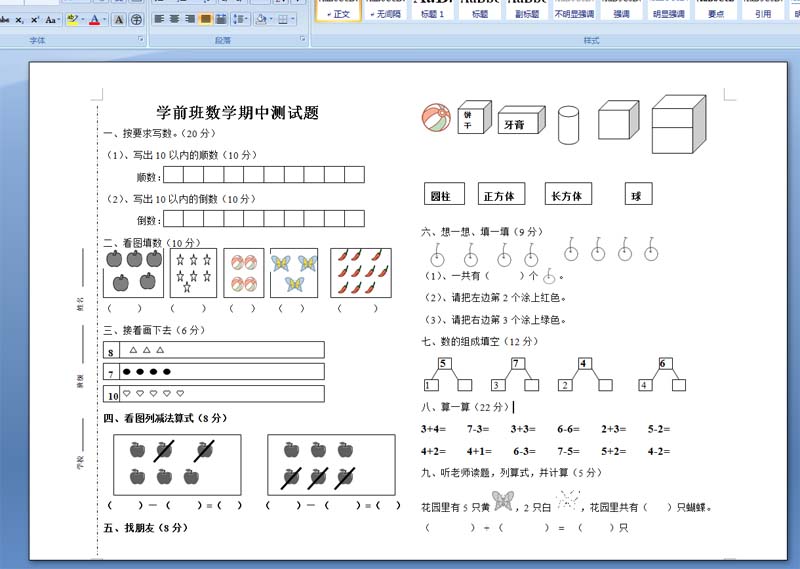800x569 pixels.
Task: Apply the 标题 1 style
Action: click(432, 11)
